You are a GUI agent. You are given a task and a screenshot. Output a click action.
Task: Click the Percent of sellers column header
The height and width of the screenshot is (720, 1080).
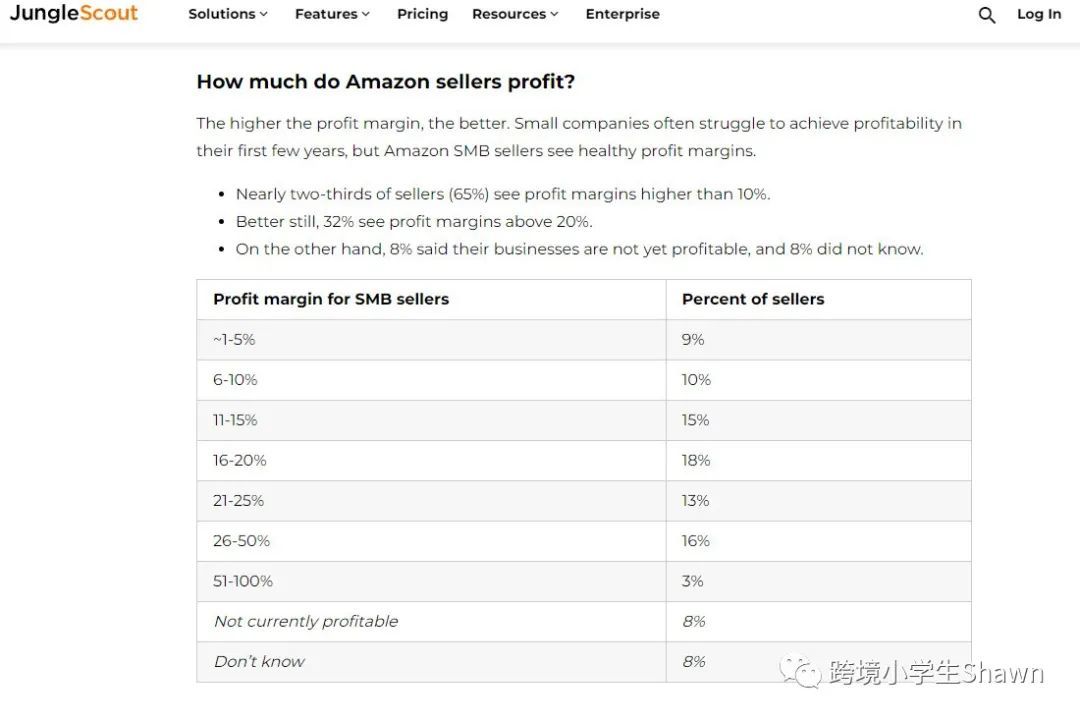pyautogui.click(x=753, y=299)
